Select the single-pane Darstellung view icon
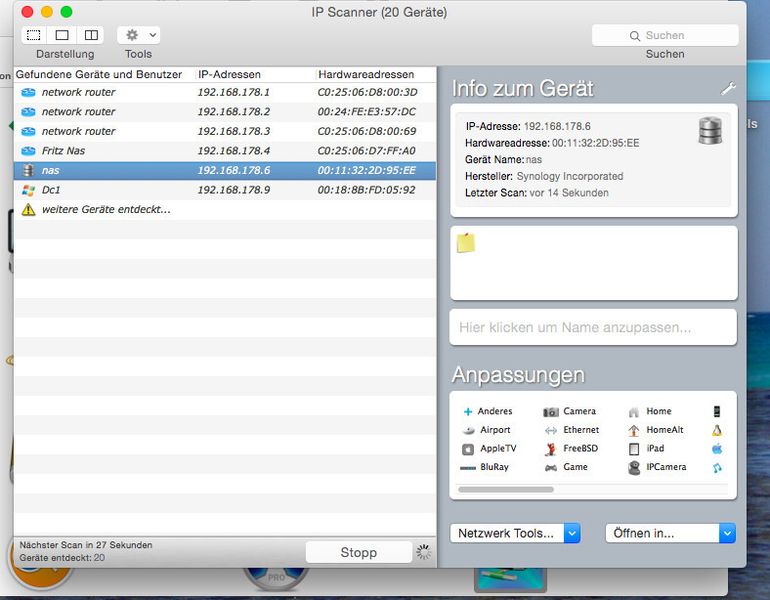This screenshot has width=770, height=600. pos(62,35)
